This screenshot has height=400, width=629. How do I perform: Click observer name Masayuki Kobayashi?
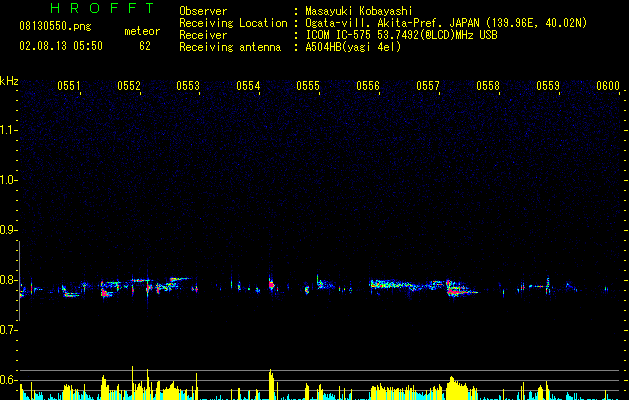click(359, 11)
